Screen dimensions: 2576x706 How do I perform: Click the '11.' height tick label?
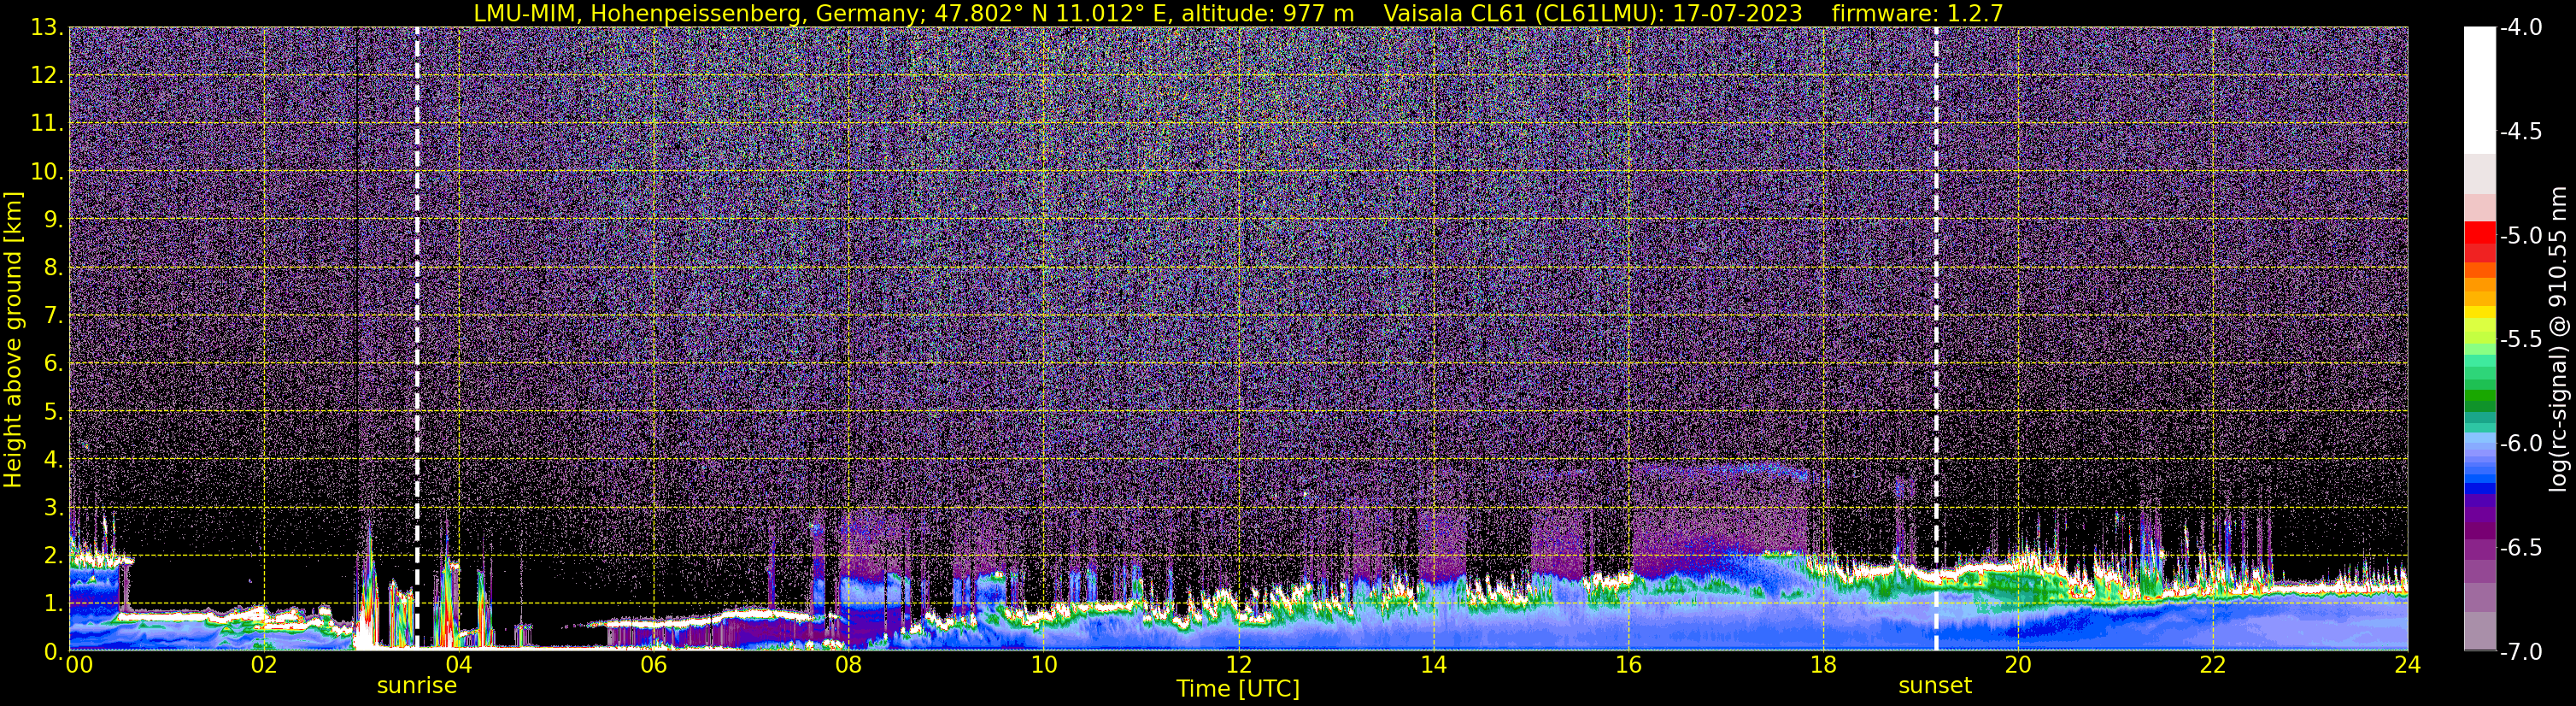pyautogui.click(x=47, y=123)
